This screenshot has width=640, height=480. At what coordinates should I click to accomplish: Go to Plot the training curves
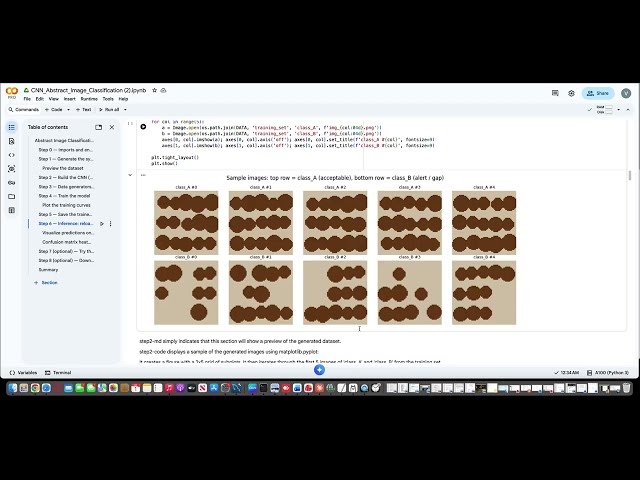[67, 205]
